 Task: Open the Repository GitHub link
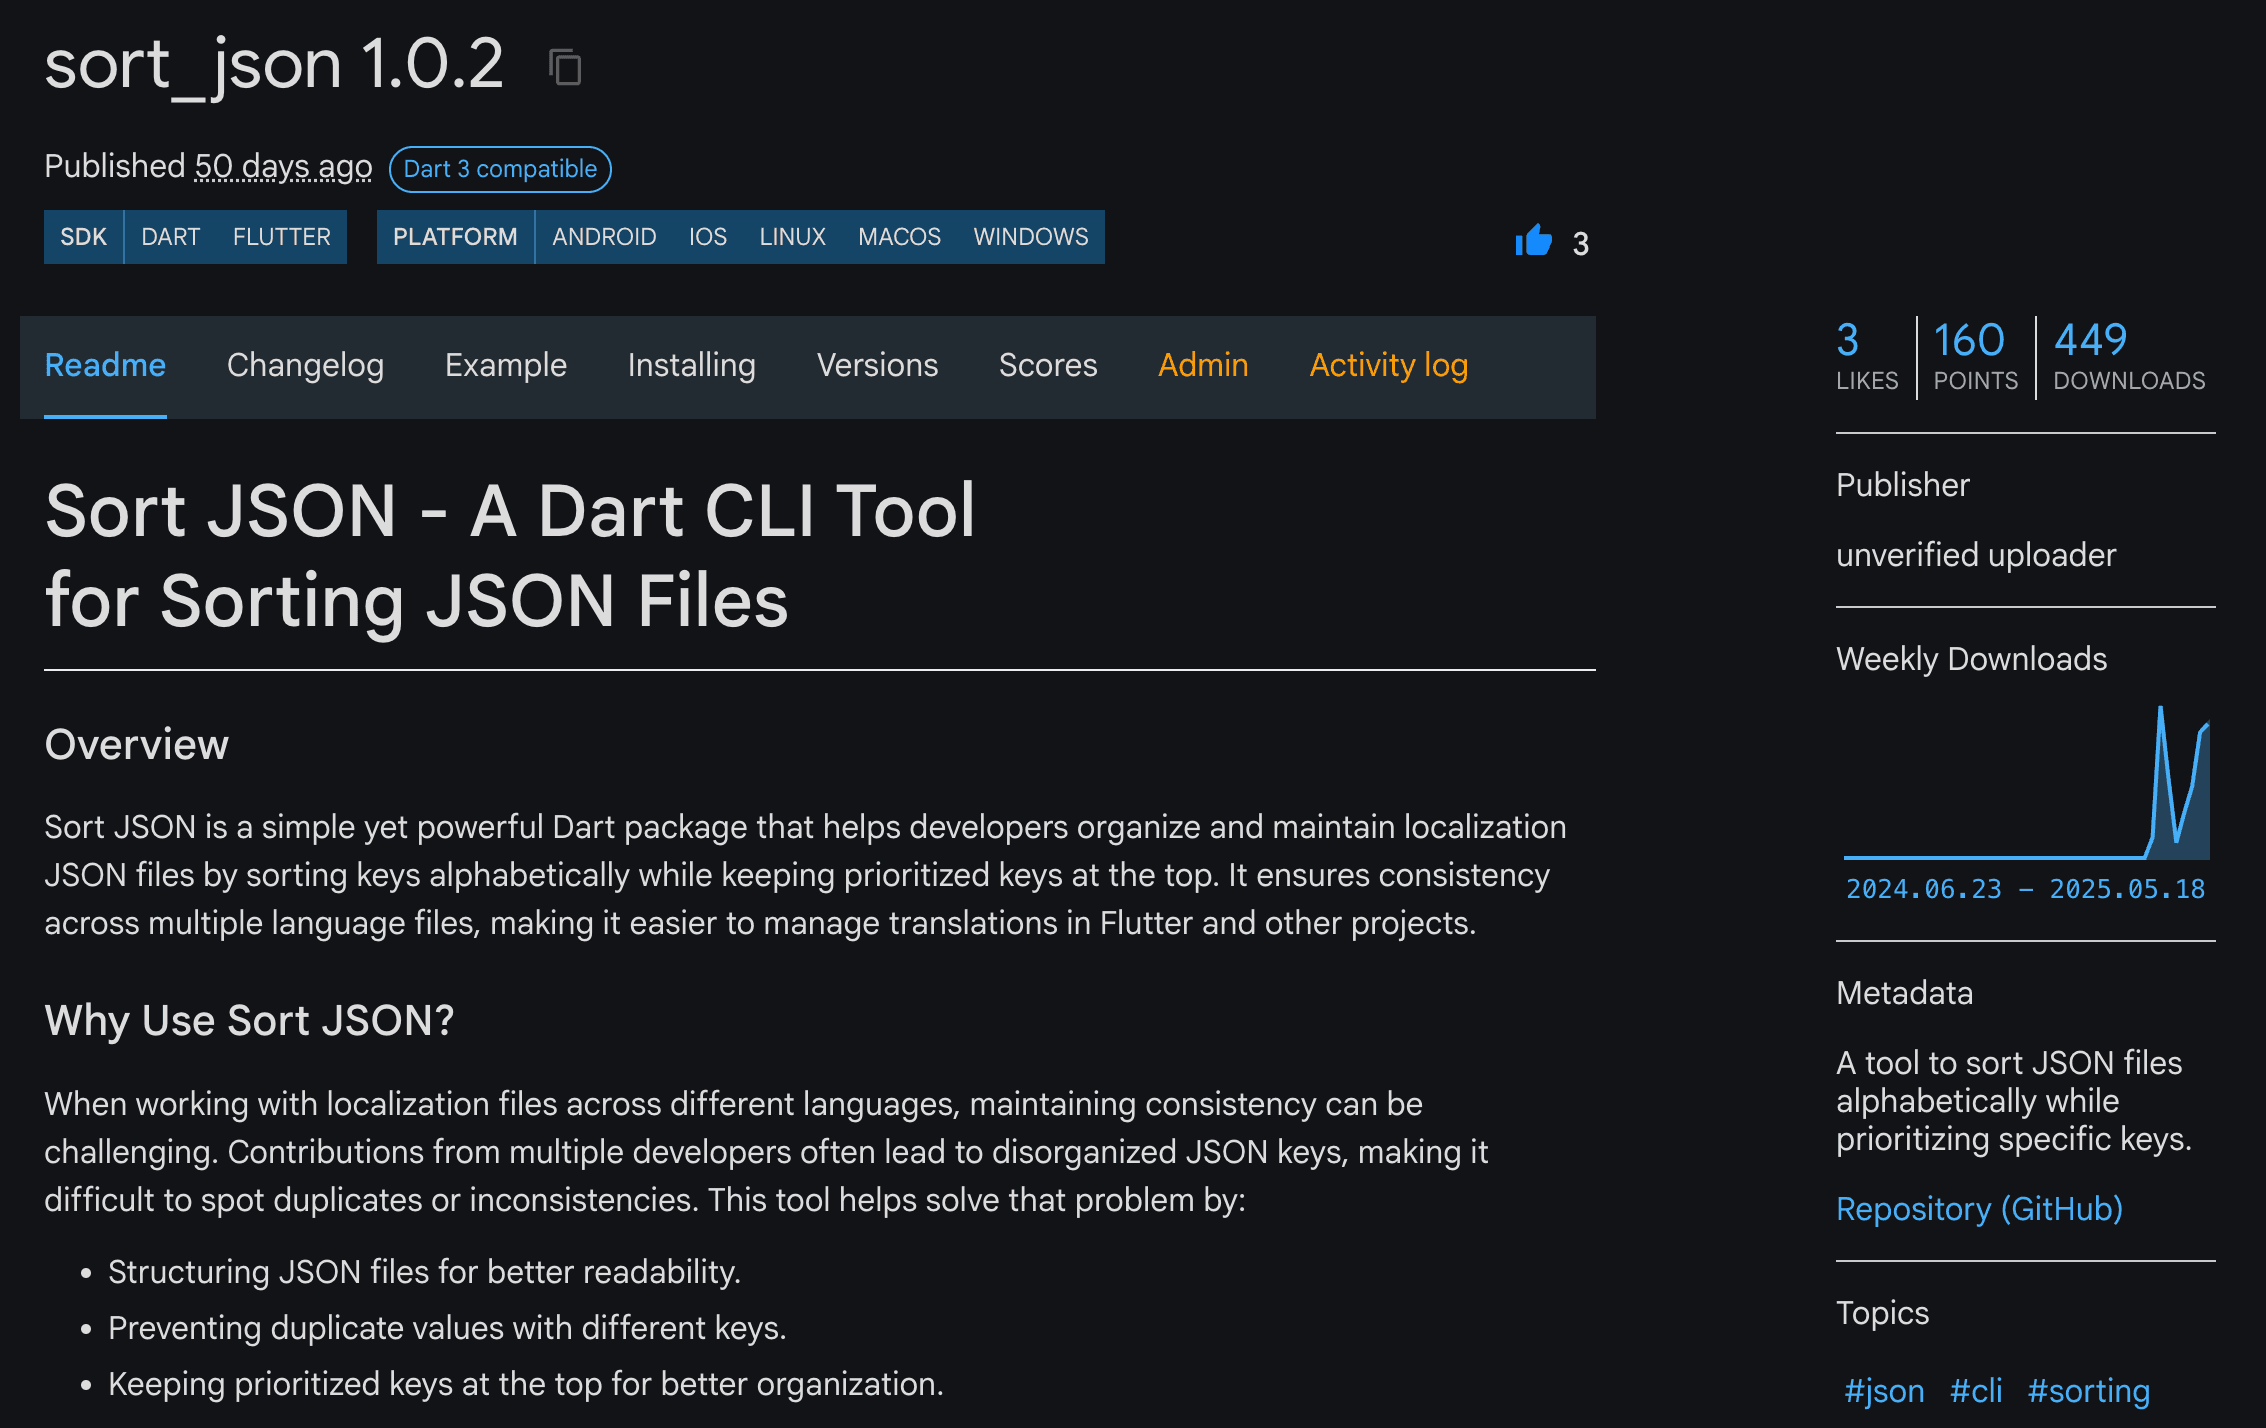[x=1979, y=1209]
